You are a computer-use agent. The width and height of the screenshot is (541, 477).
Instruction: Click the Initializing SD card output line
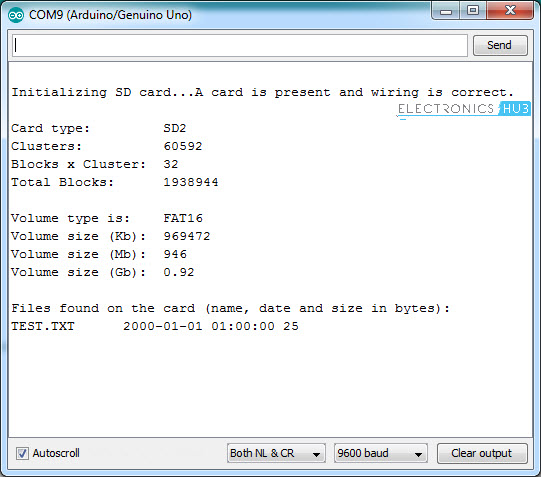click(x=263, y=92)
